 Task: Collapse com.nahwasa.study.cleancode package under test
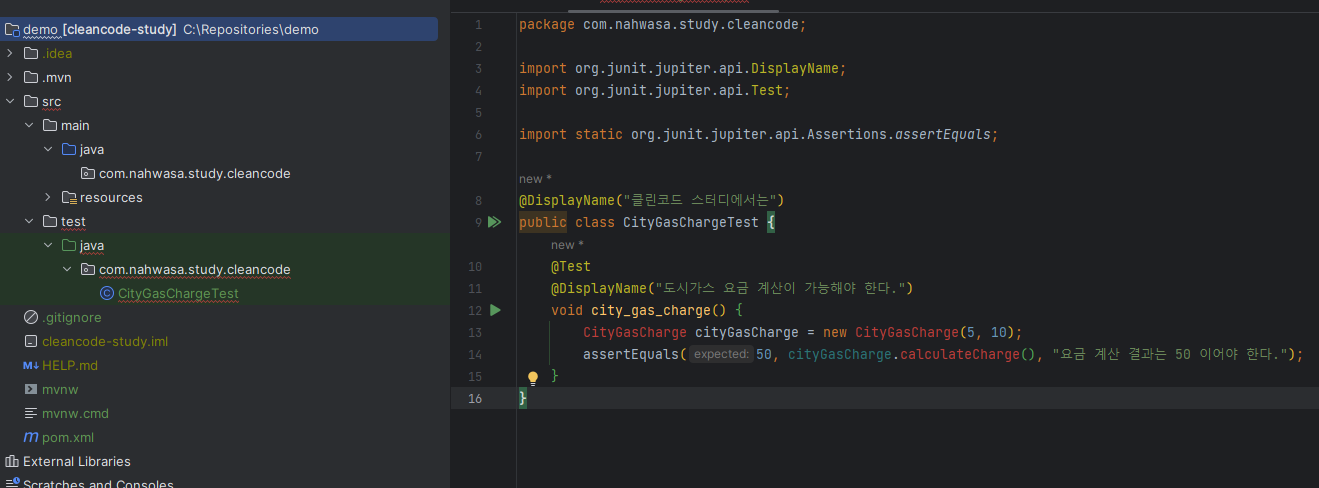[68, 269]
